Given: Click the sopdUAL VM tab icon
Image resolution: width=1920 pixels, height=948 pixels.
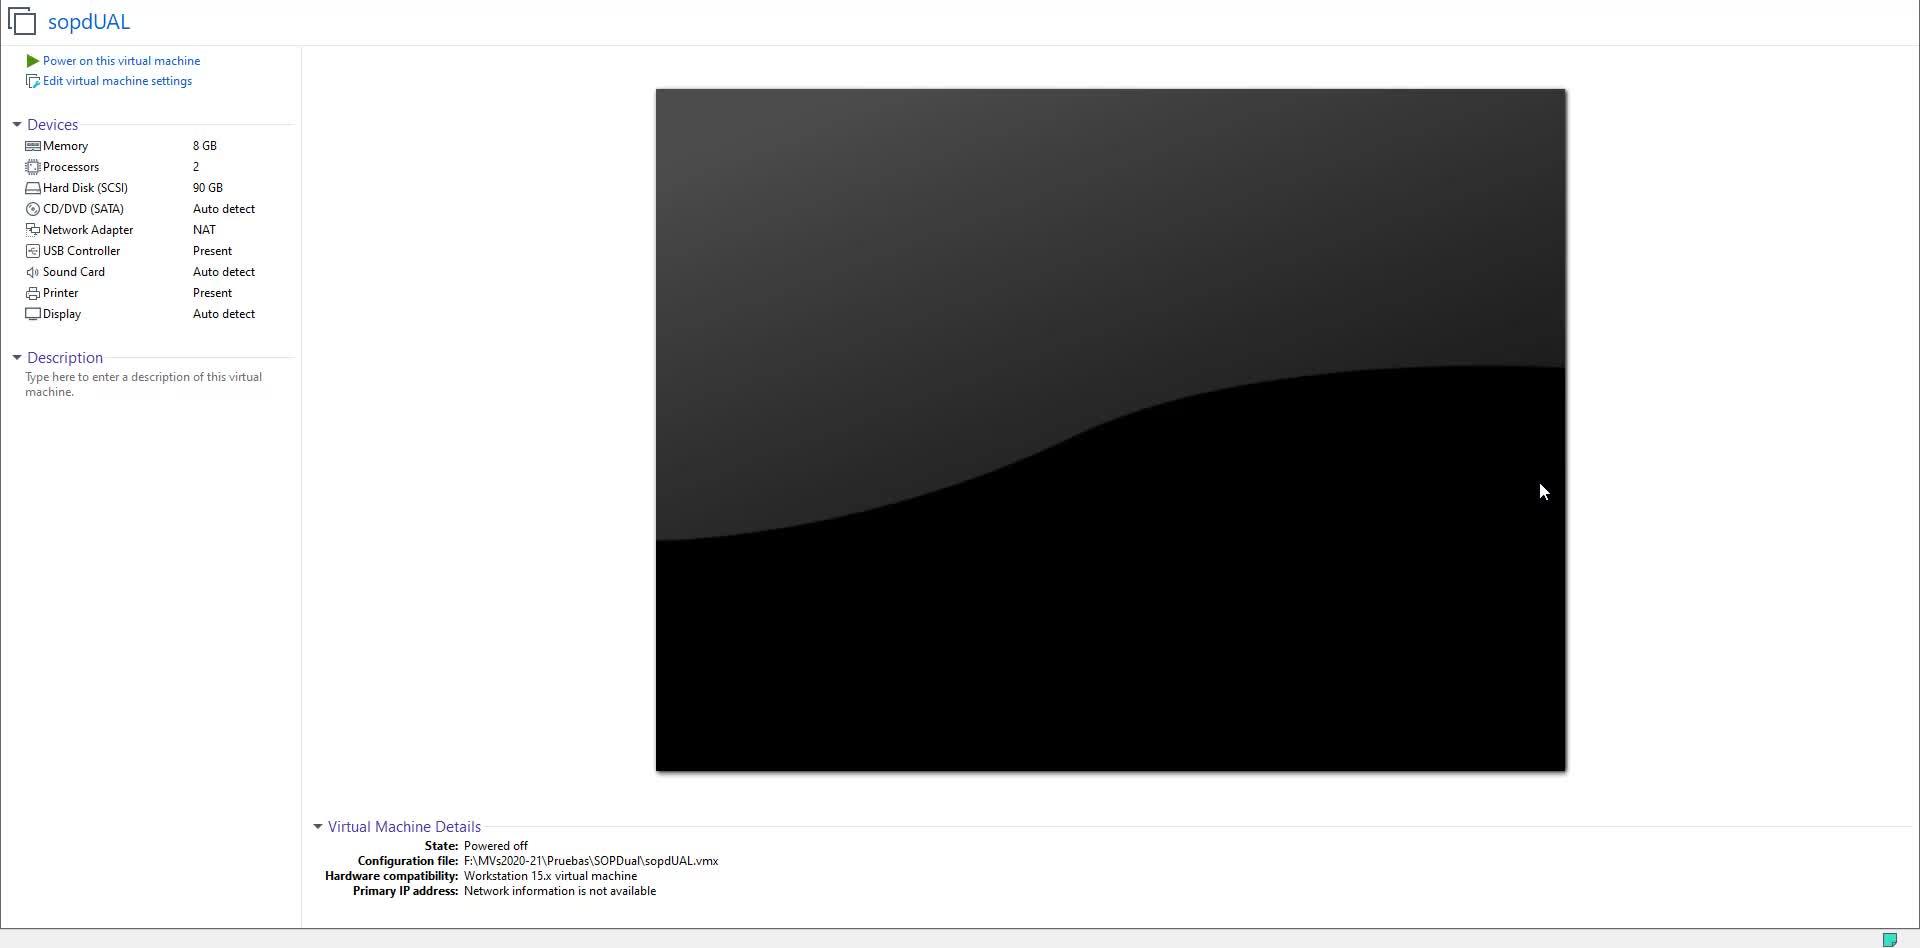Looking at the screenshot, I should click(22, 21).
